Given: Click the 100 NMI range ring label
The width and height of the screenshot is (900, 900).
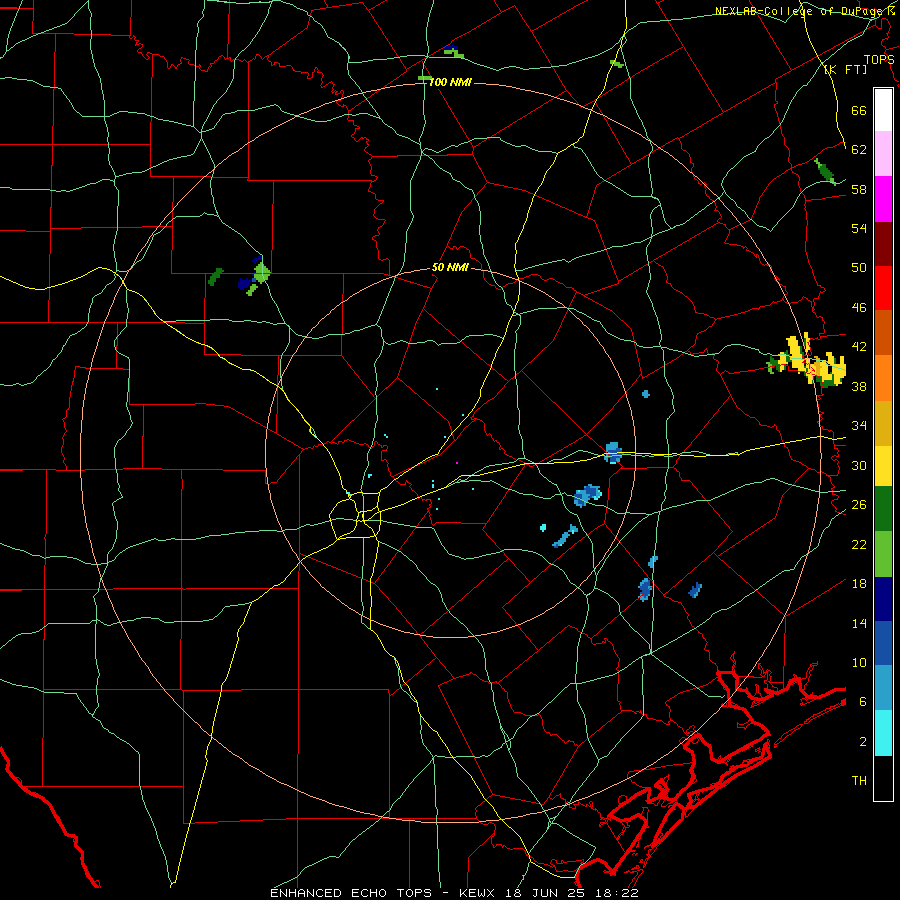Looking at the screenshot, I should [x=450, y=83].
